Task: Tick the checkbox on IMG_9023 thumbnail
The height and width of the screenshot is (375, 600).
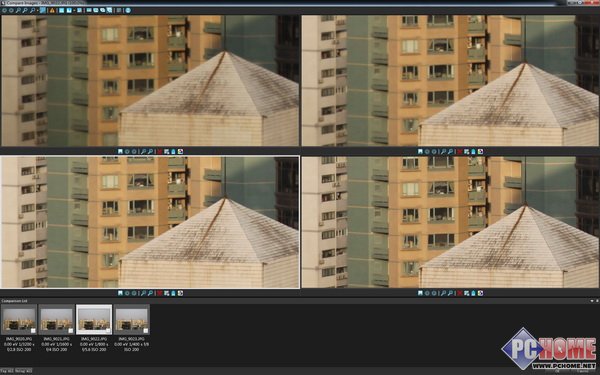Action: click(x=145, y=330)
